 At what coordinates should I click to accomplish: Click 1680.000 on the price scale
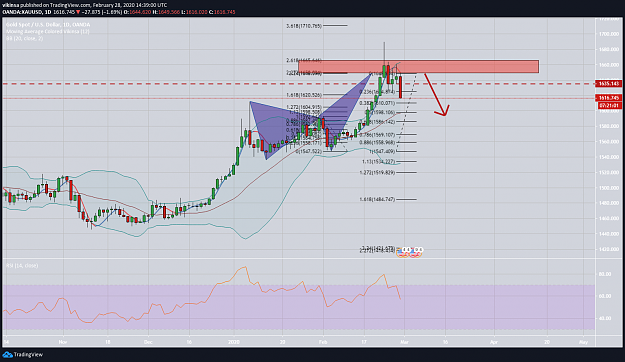[x=610, y=49]
